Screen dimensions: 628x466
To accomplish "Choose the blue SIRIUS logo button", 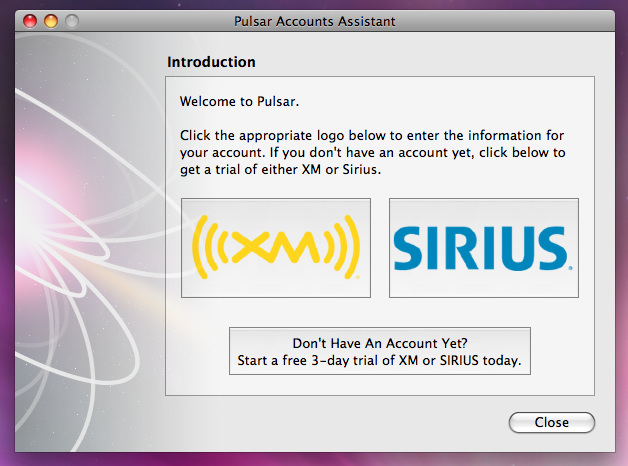I will point(484,248).
